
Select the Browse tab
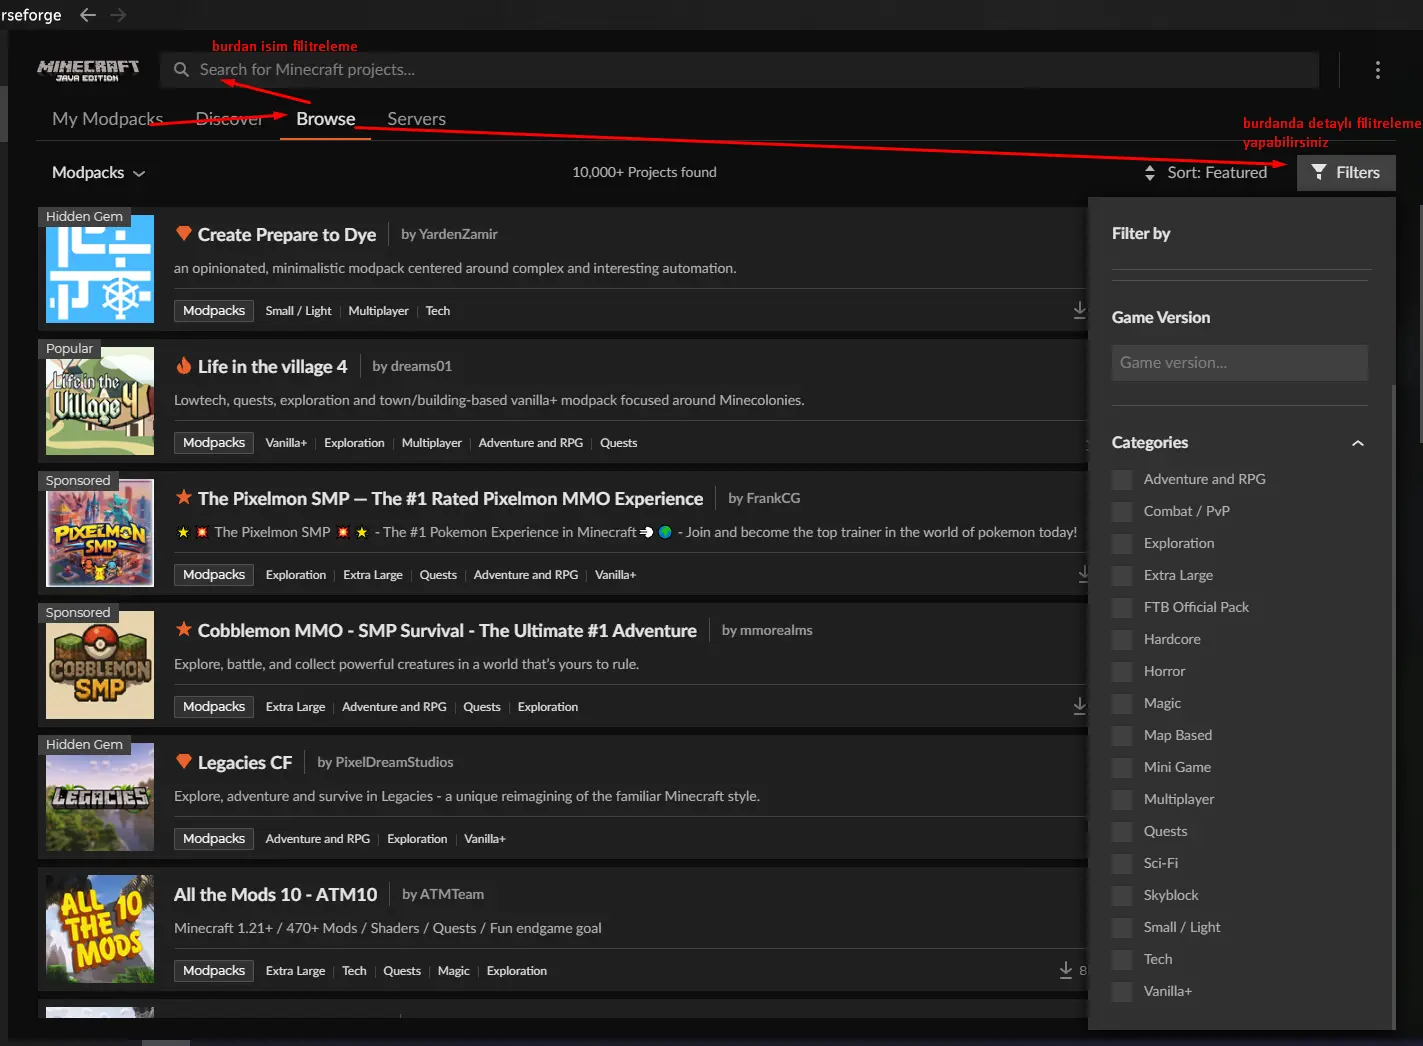(326, 119)
